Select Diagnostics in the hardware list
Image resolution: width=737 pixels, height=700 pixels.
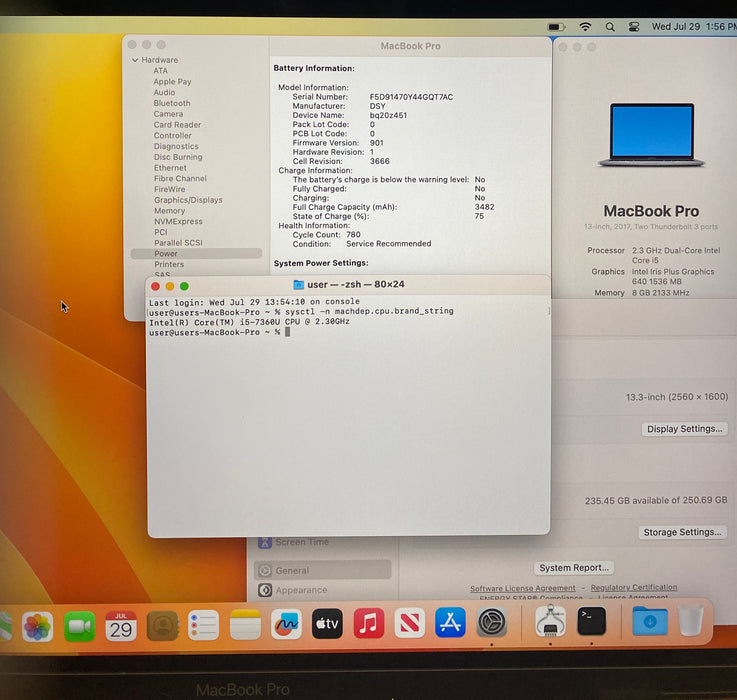tap(176, 146)
